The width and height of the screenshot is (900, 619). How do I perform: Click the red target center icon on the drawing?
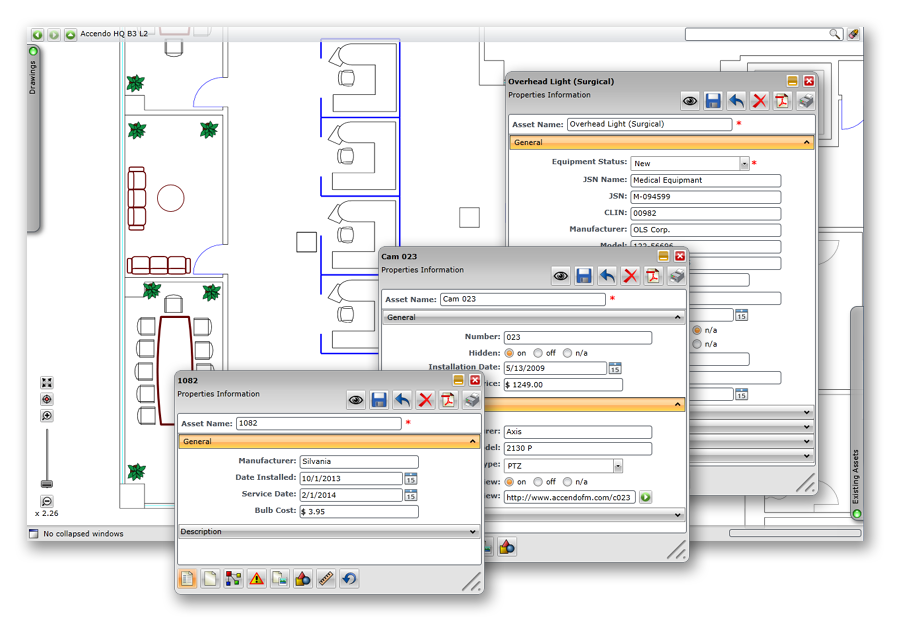(47, 399)
